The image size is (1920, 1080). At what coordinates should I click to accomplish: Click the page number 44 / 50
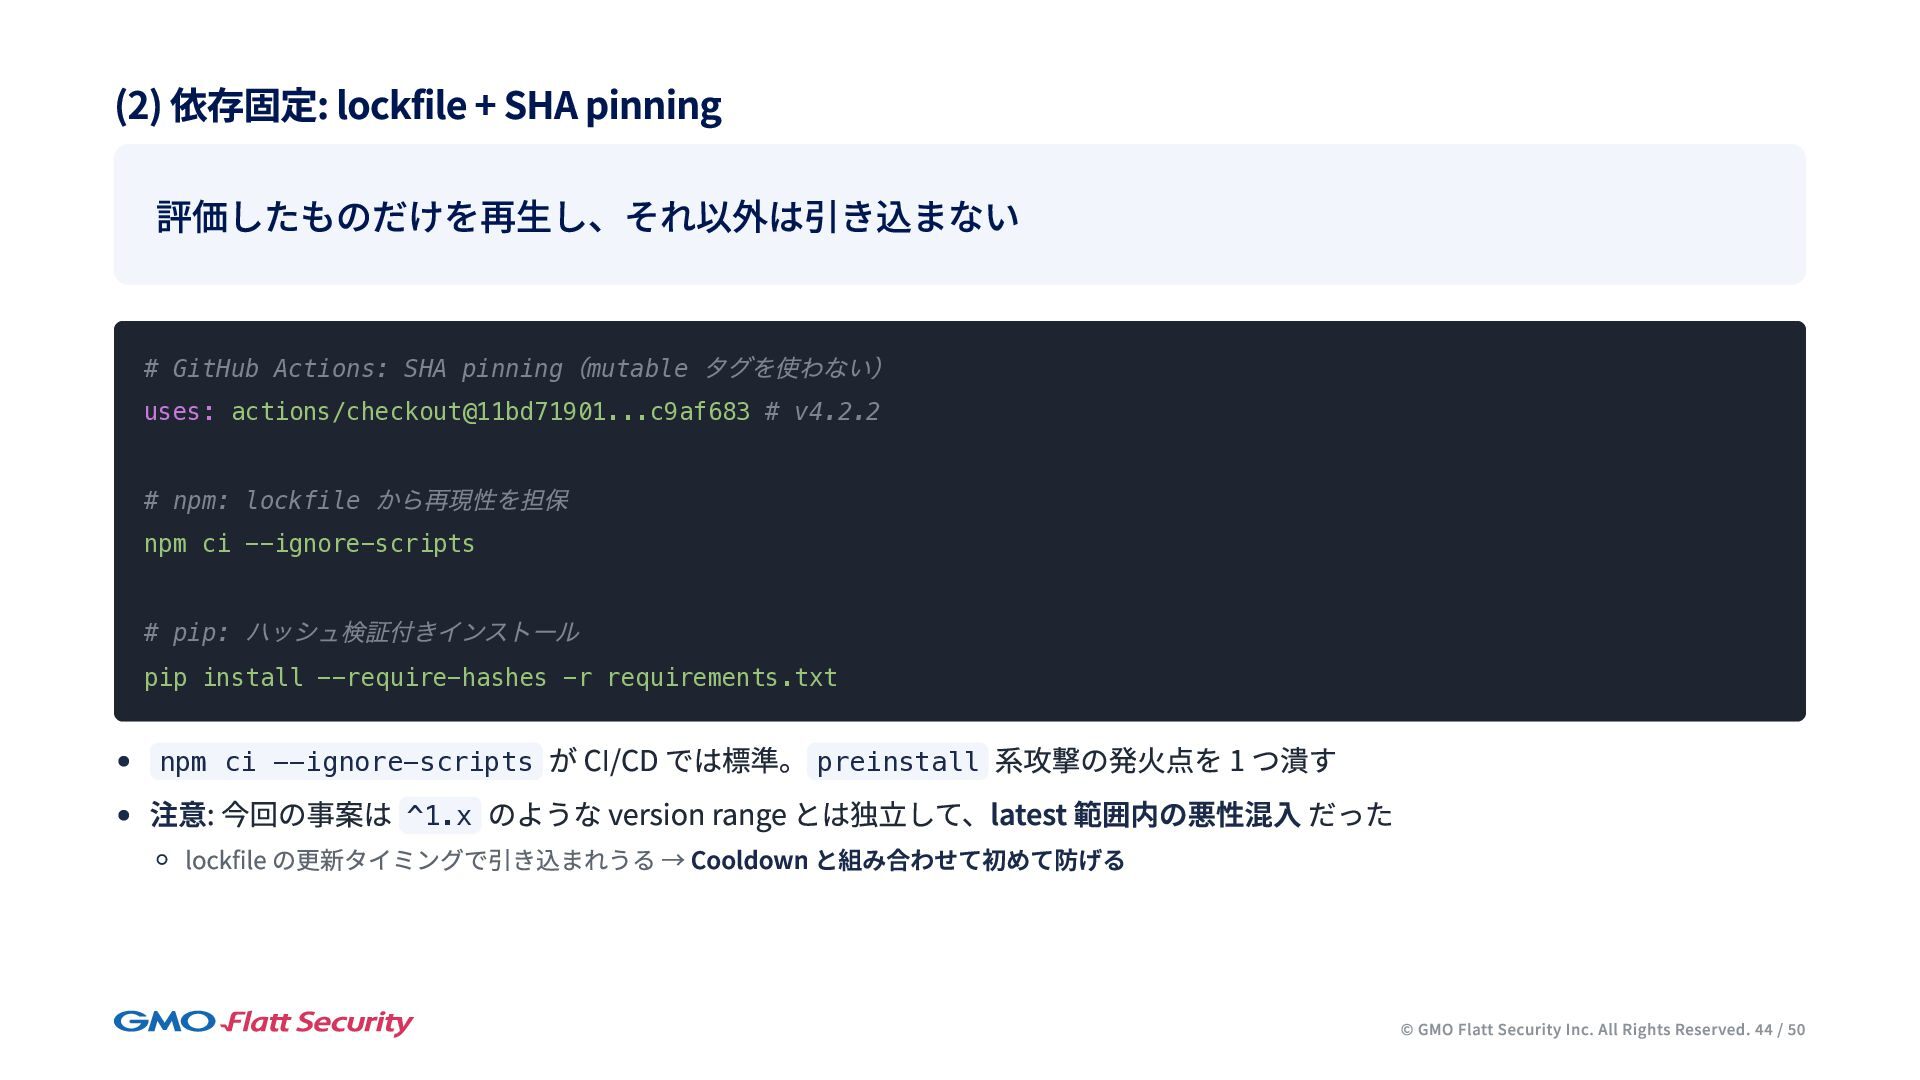[x=1779, y=1030]
